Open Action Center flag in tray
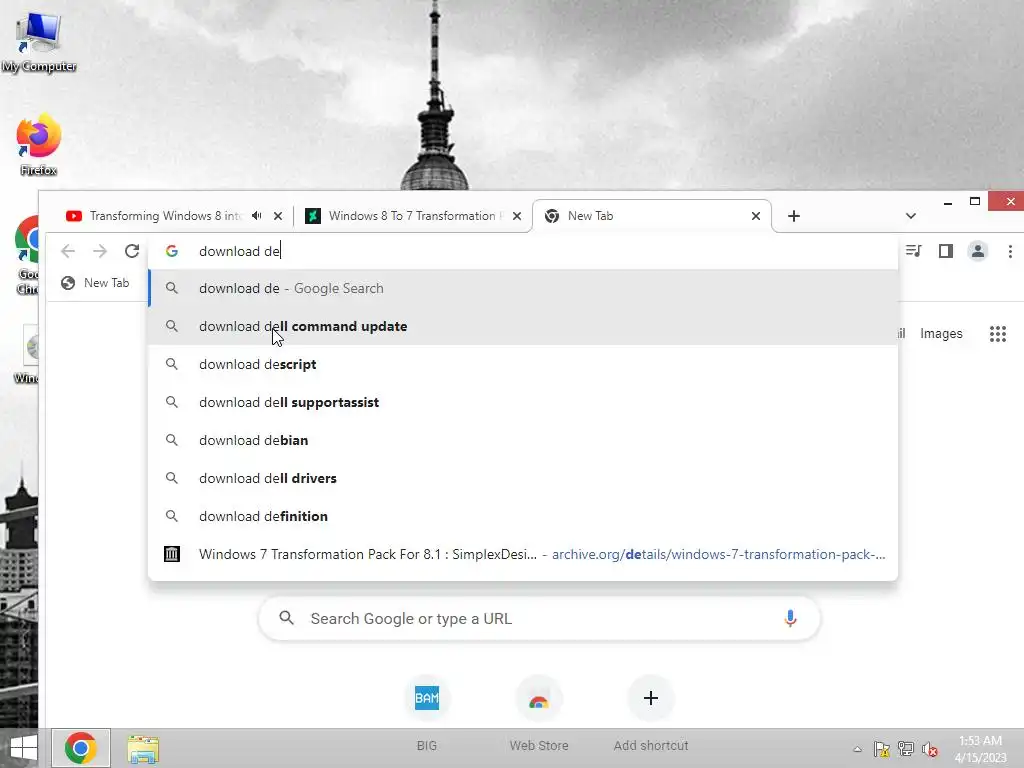Screen dimensions: 1024x768 point(882,749)
